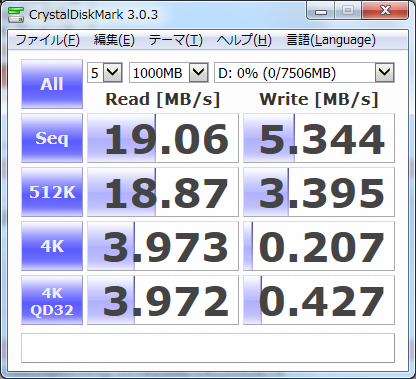
Task: Select the 4K read value 3.973
Action: click(x=163, y=246)
